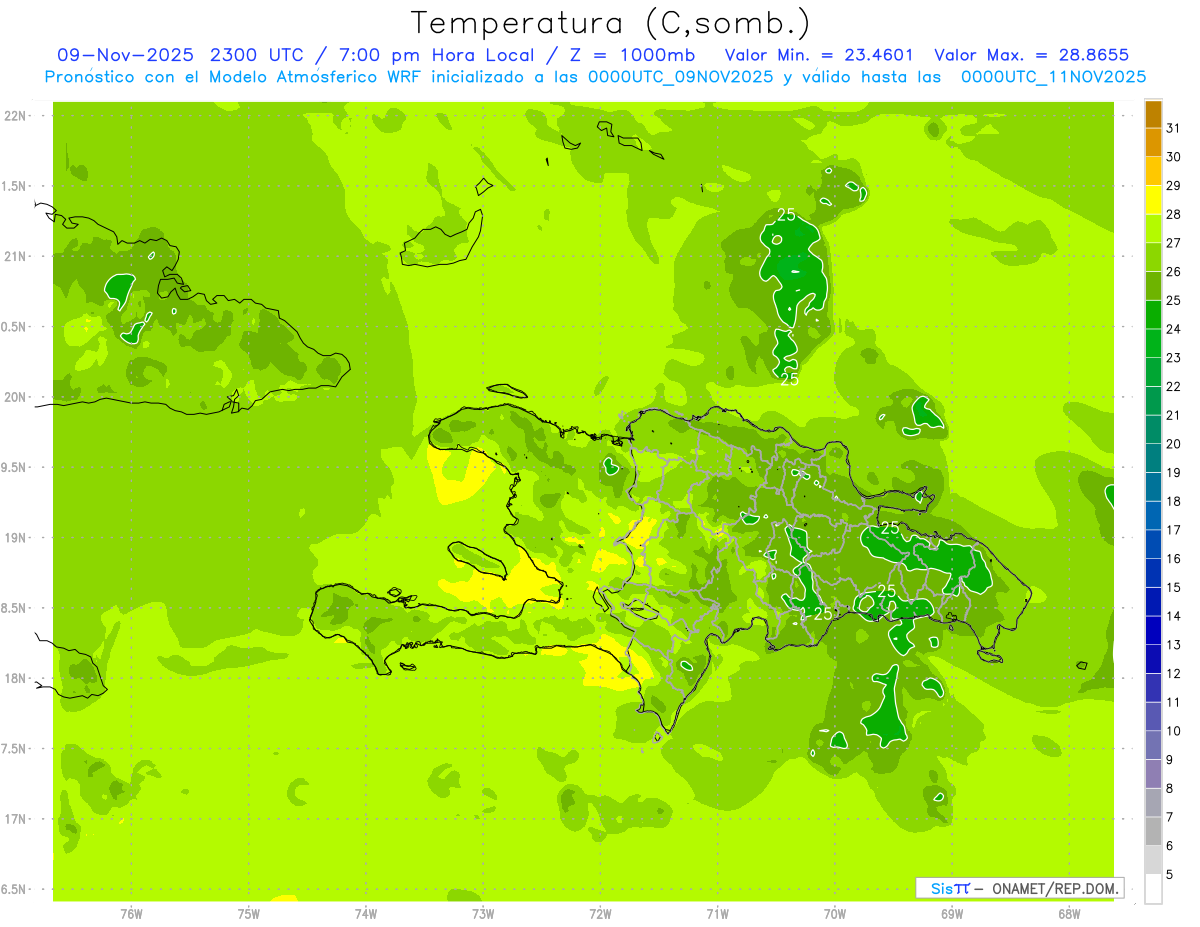This screenshot has width=1200, height=927.
Task: Click the "74W" longitude axis label
Action: [366, 914]
